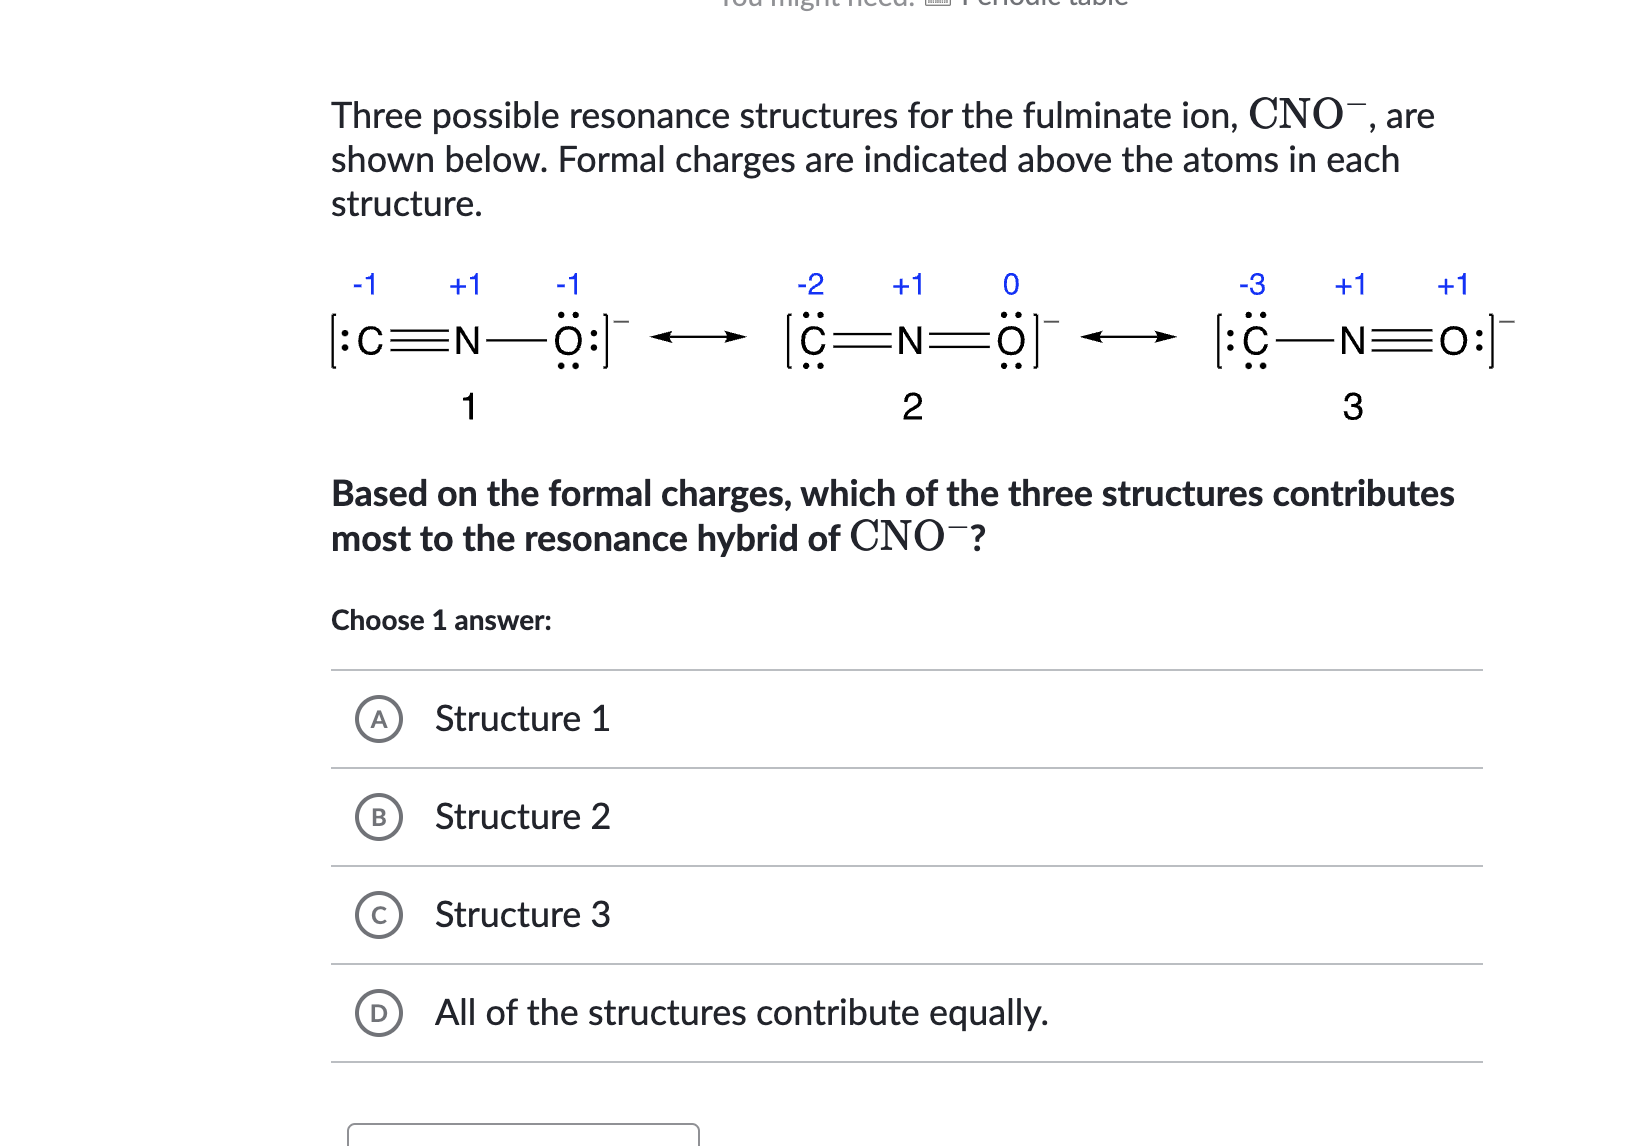Image resolution: width=1626 pixels, height=1146 pixels.
Task: Choose radio button B
Action: [x=379, y=817]
